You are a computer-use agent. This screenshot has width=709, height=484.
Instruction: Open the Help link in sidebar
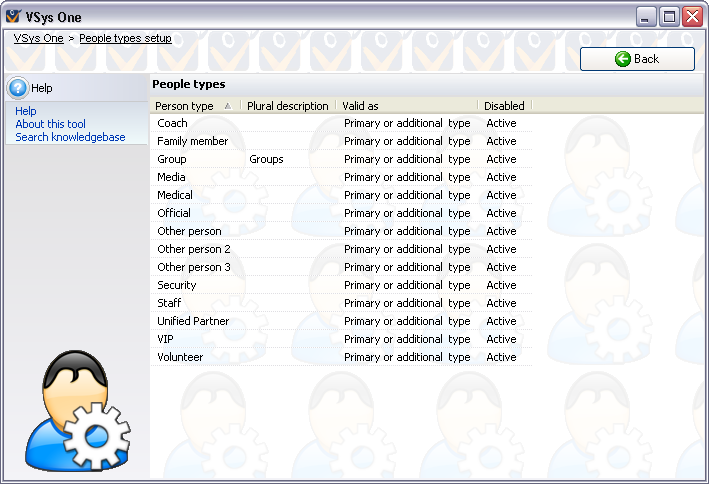pyautogui.click(x=26, y=111)
